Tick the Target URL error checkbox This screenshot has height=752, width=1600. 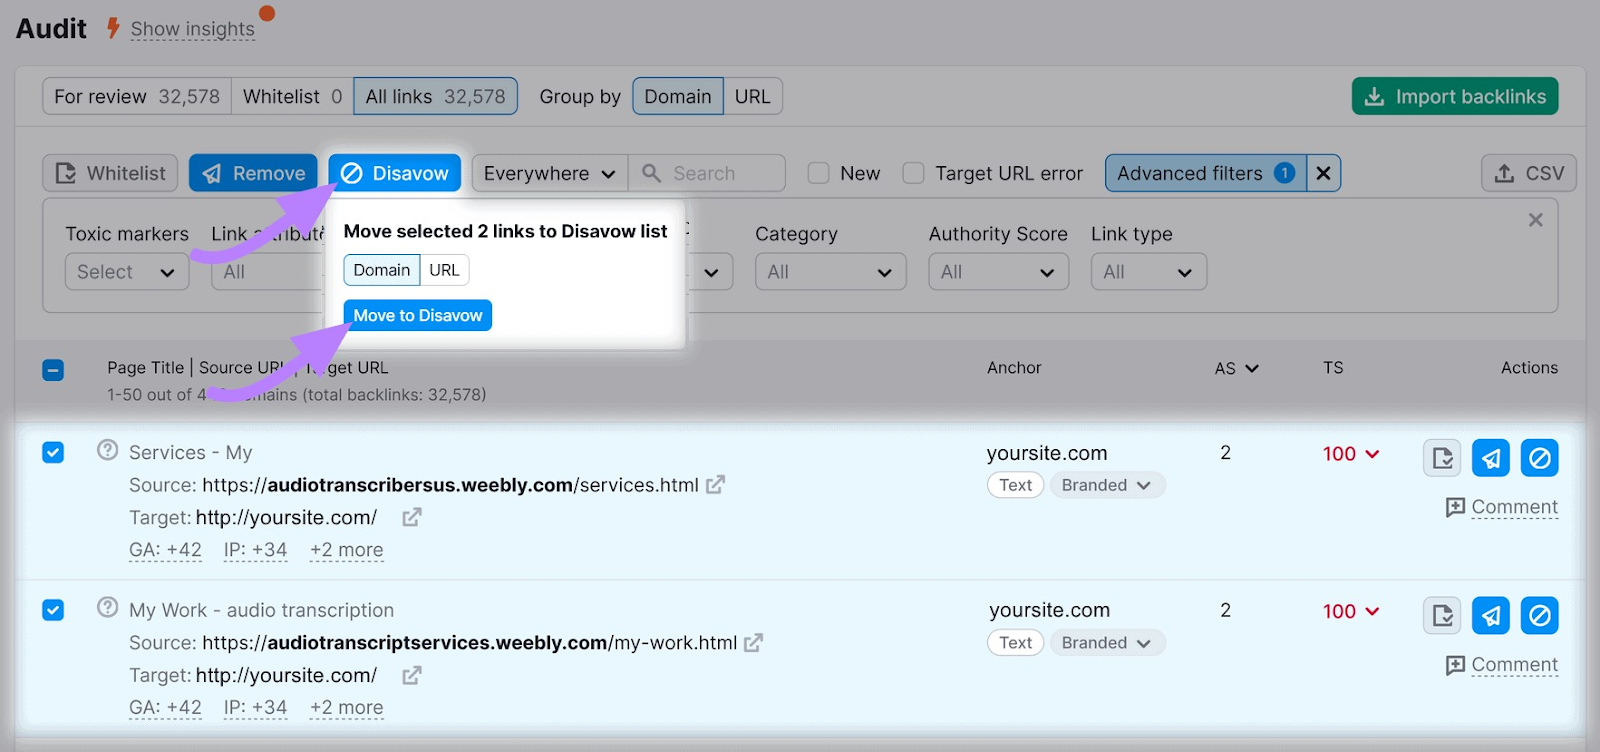[x=913, y=173]
